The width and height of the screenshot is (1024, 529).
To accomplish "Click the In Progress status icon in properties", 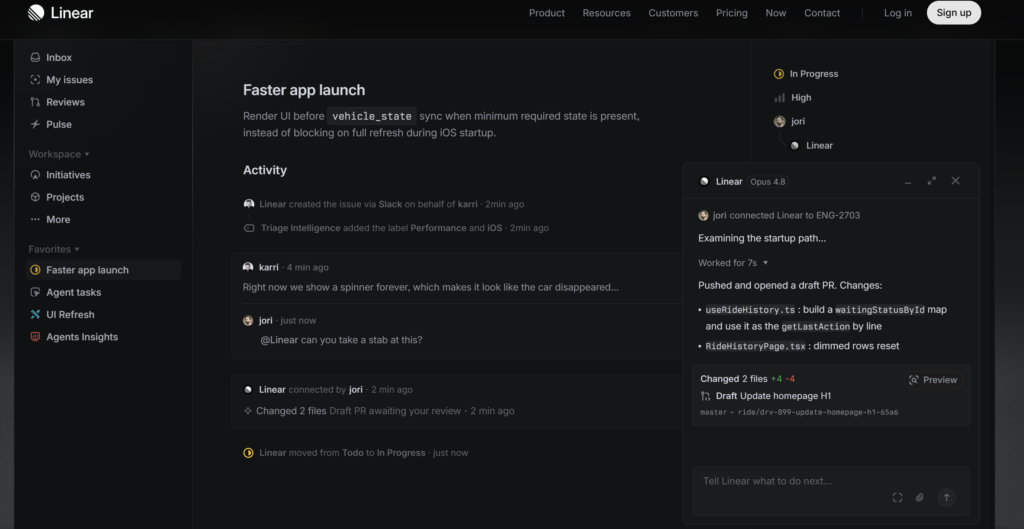I will [778, 74].
